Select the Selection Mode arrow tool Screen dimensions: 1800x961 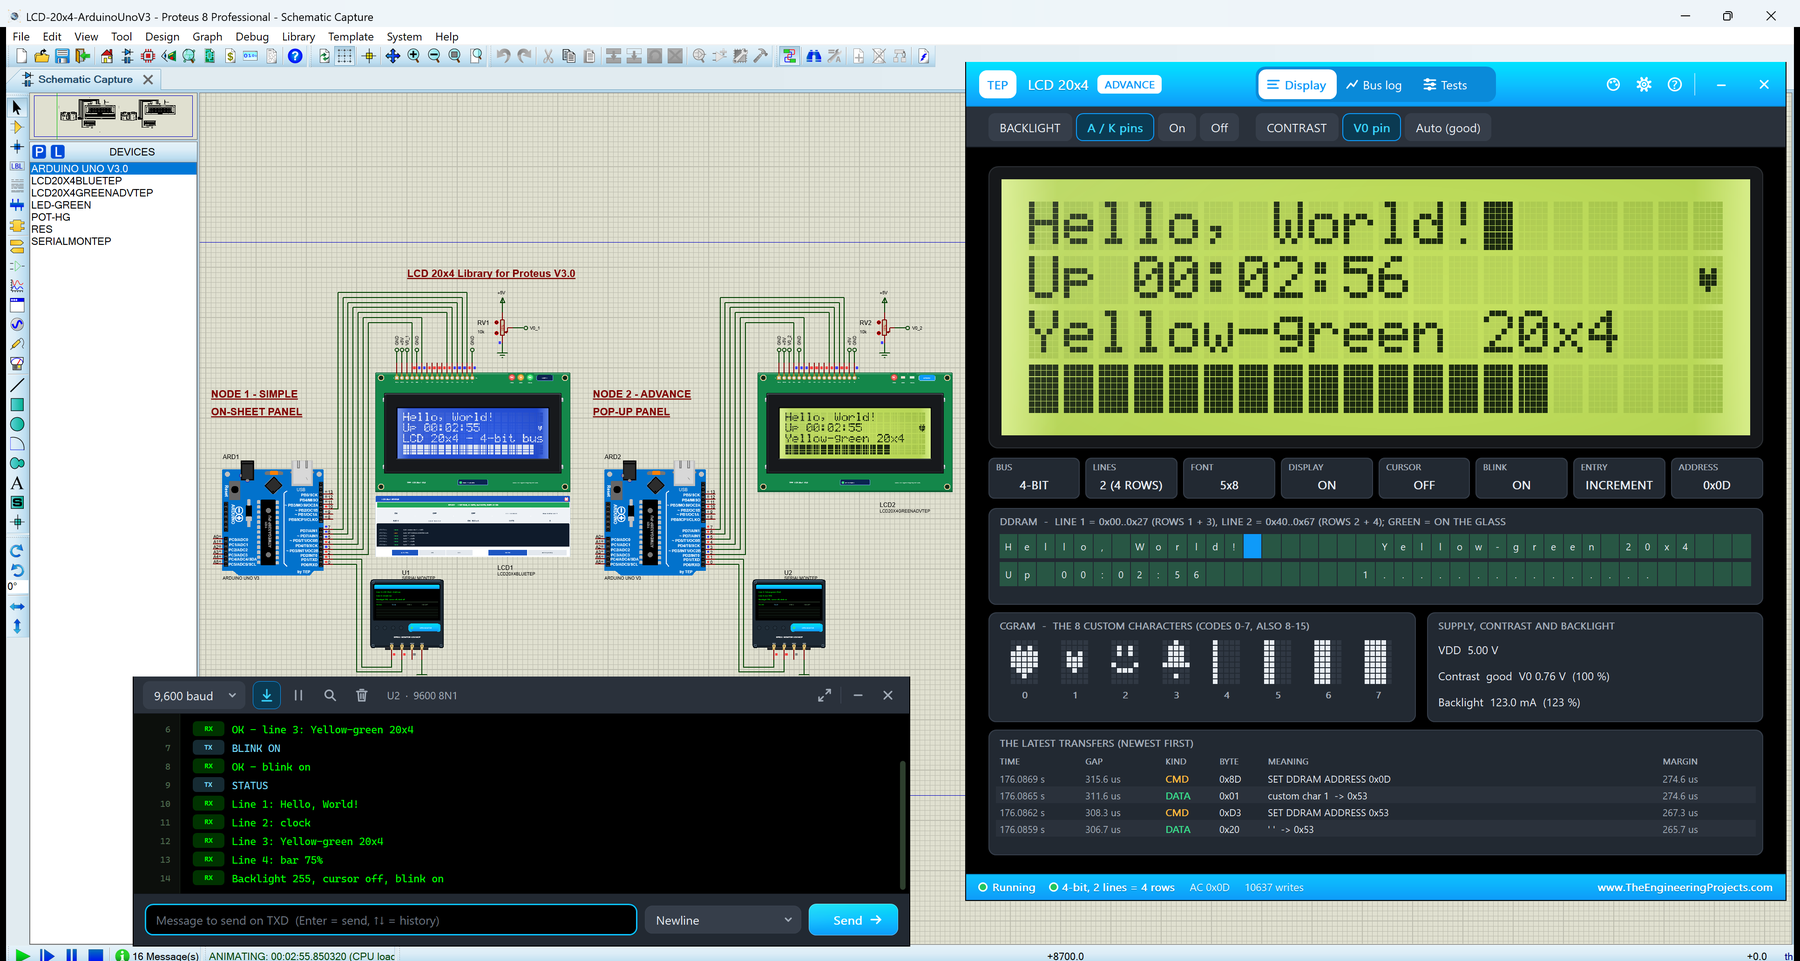(x=16, y=107)
